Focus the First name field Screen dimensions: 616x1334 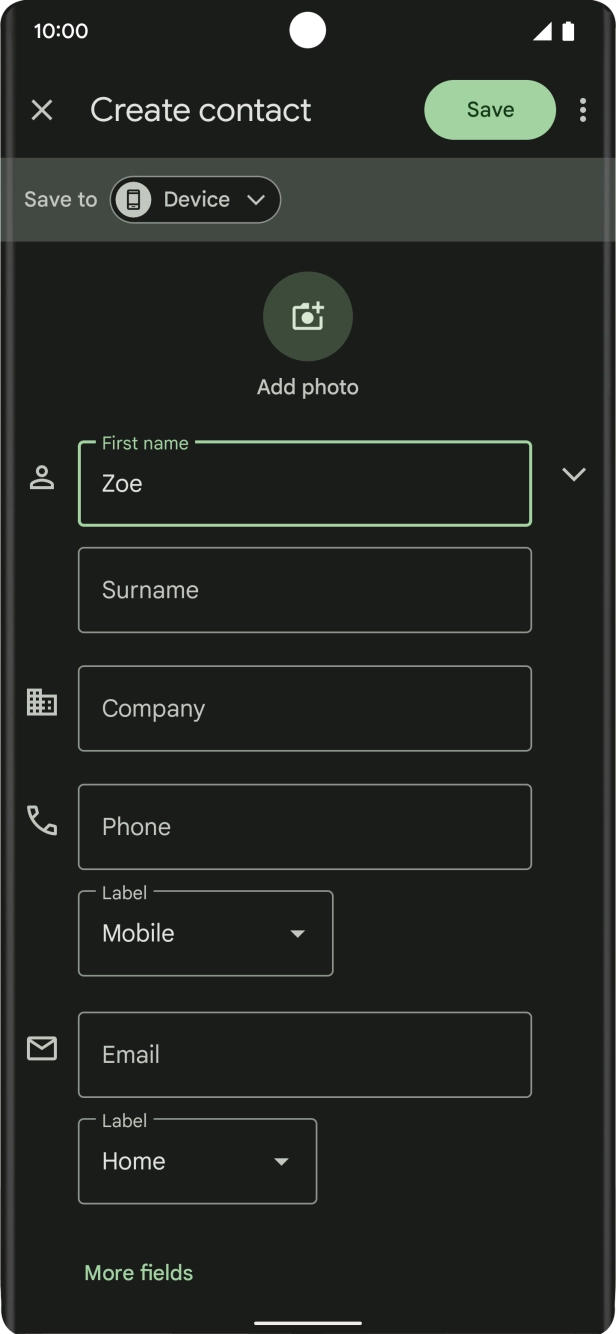(305, 484)
